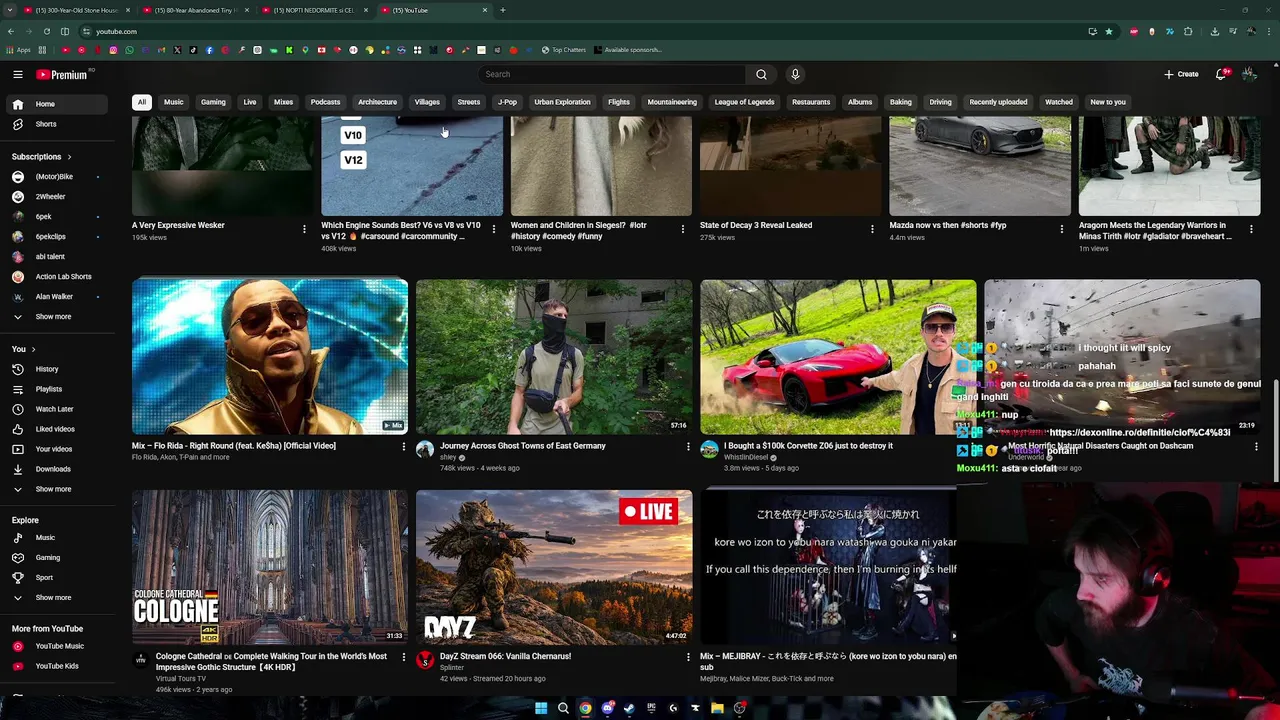
Task: Open YouTube Music link
Action: pyautogui.click(x=59, y=646)
